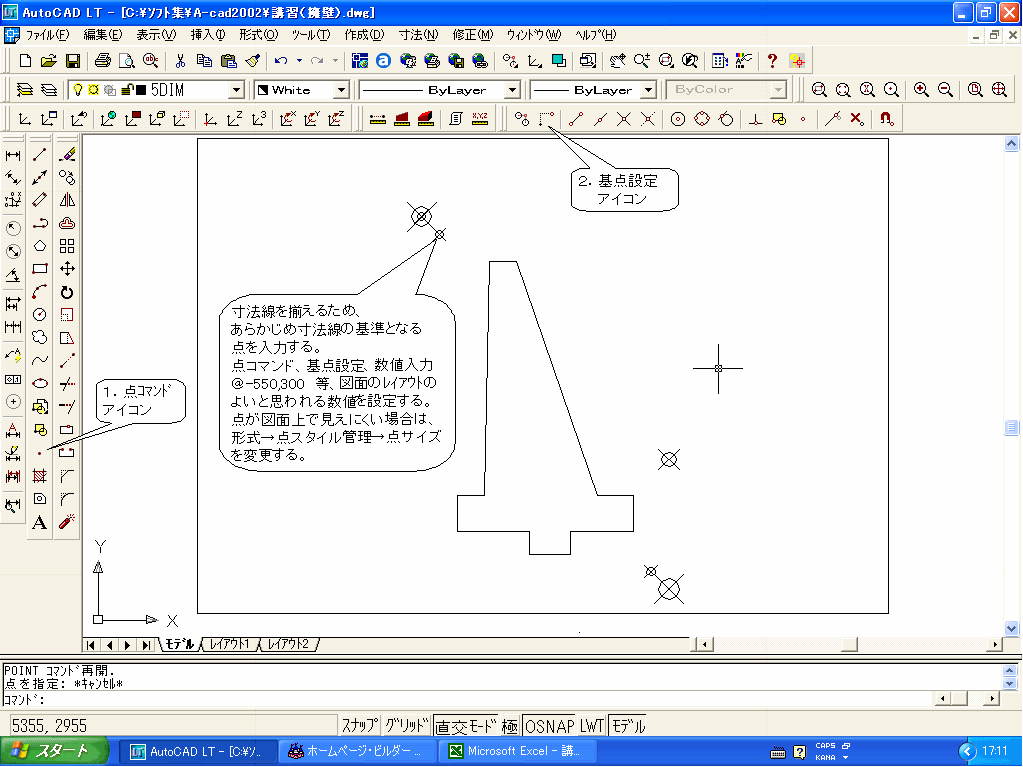This screenshot has width=1023, height=767.
Task: Click the New drawing icon
Action: 25,61
